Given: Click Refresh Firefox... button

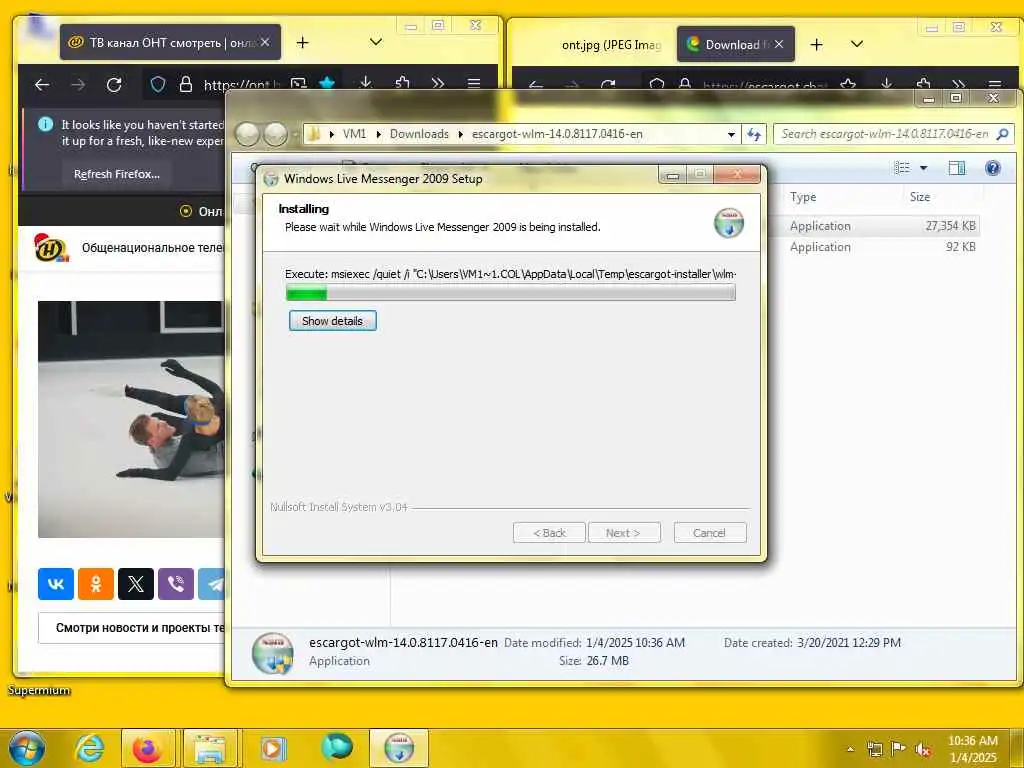Looking at the screenshot, I should pos(117,174).
